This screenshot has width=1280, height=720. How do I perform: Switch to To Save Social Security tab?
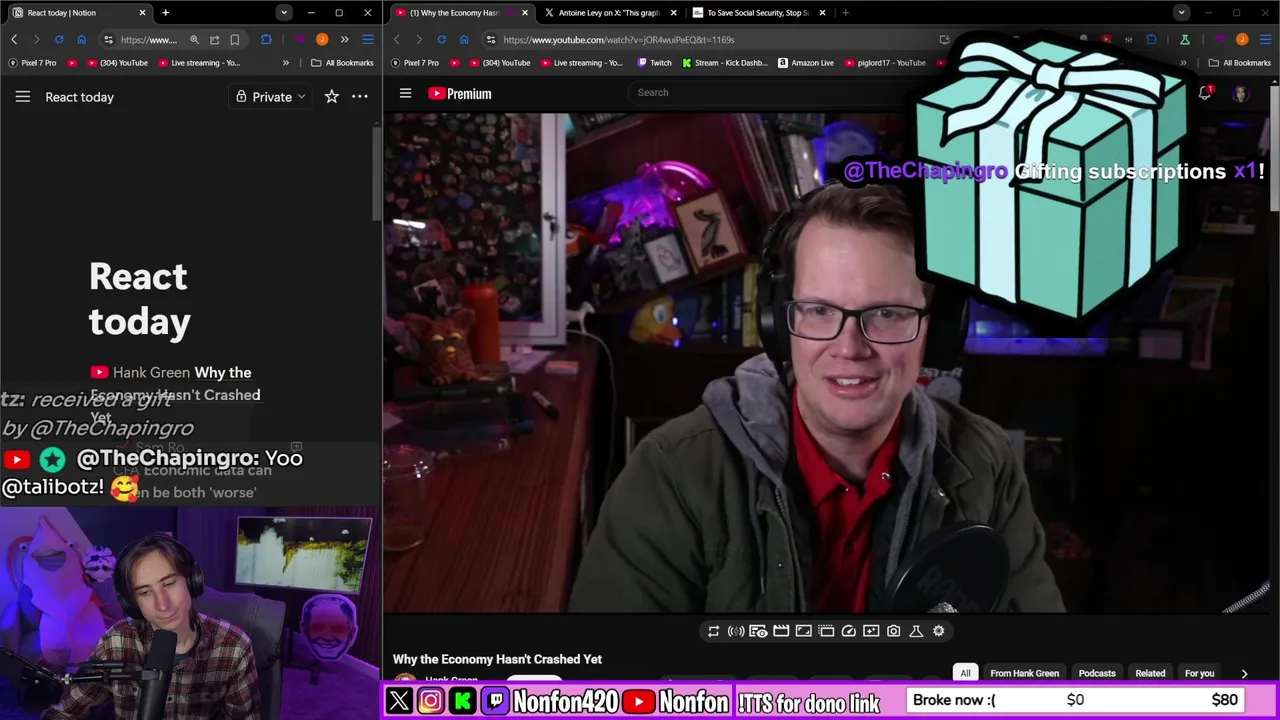coord(758,13)
